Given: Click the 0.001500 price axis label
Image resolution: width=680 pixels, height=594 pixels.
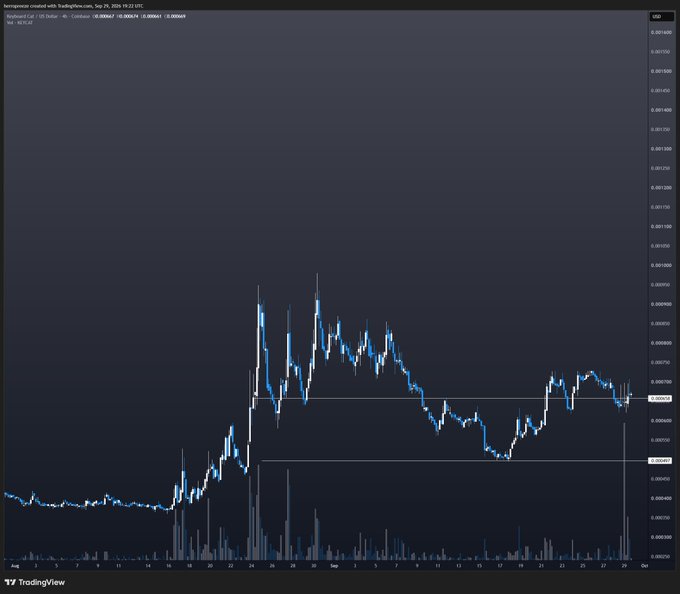Looking at the screenshot, I should [x=661, y=71].
